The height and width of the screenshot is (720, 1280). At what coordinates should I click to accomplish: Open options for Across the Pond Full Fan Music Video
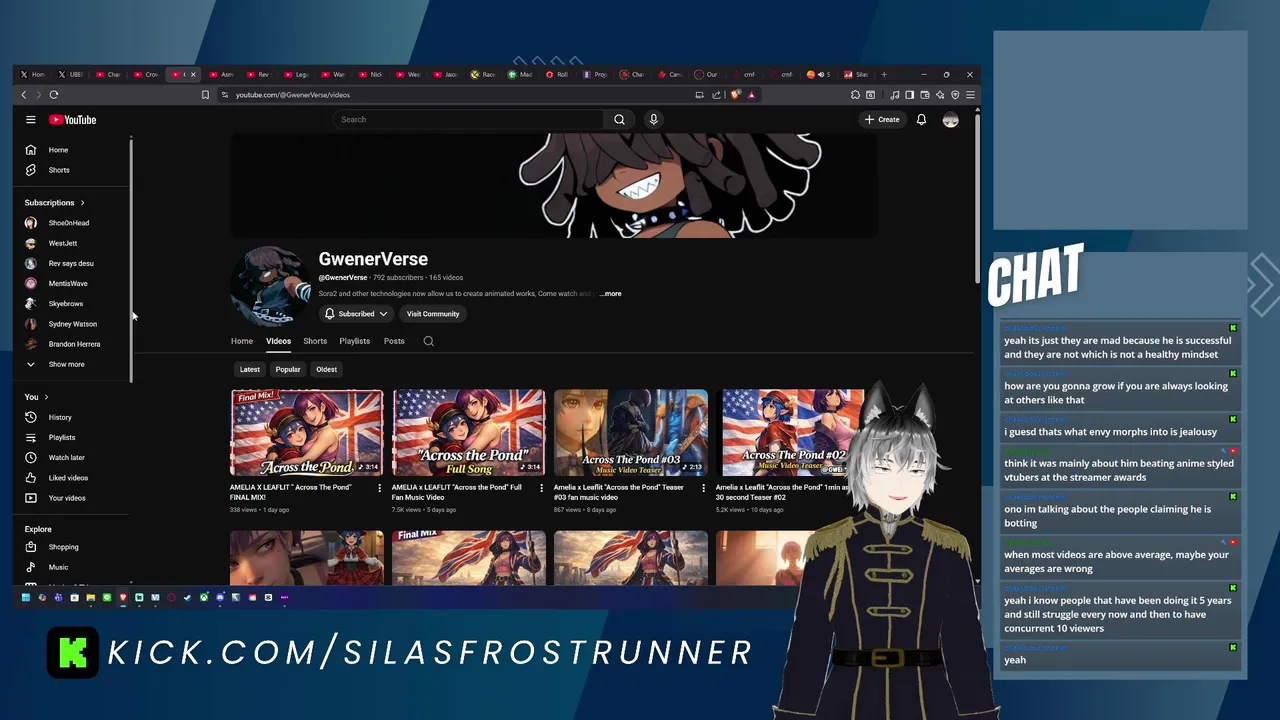click(x=541, y=488)
